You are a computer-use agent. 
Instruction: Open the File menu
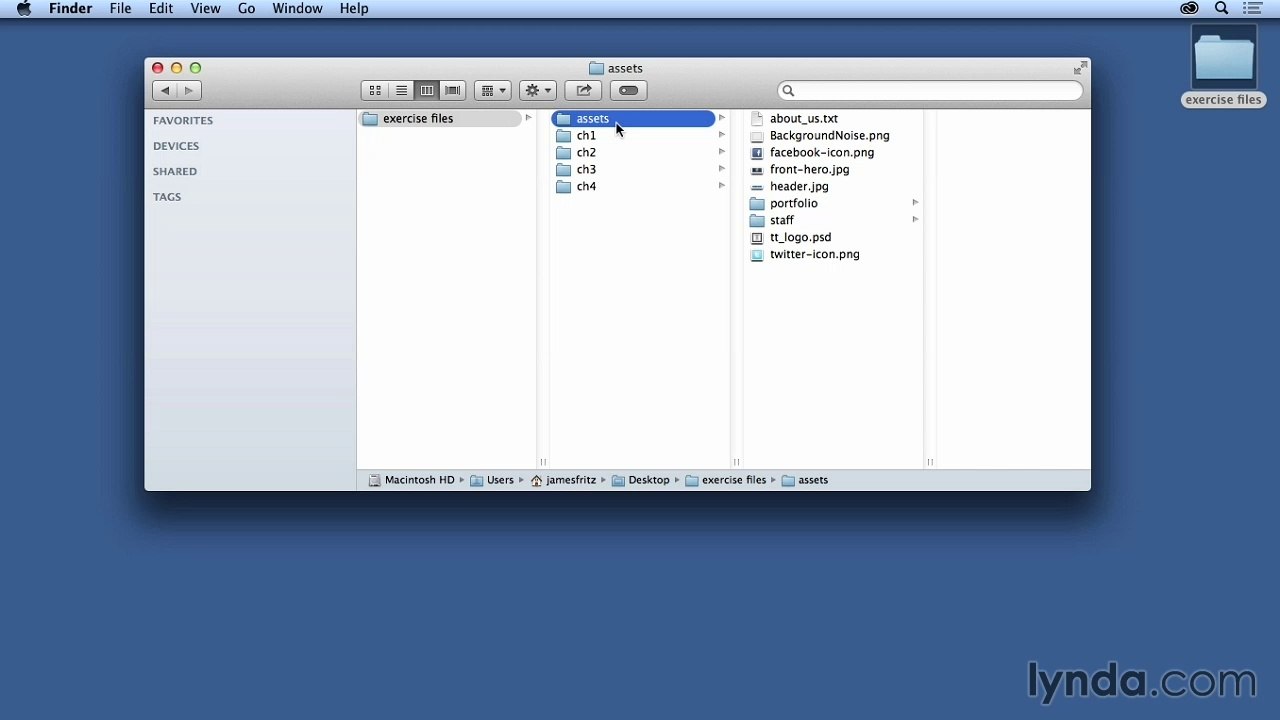(120, 9)
